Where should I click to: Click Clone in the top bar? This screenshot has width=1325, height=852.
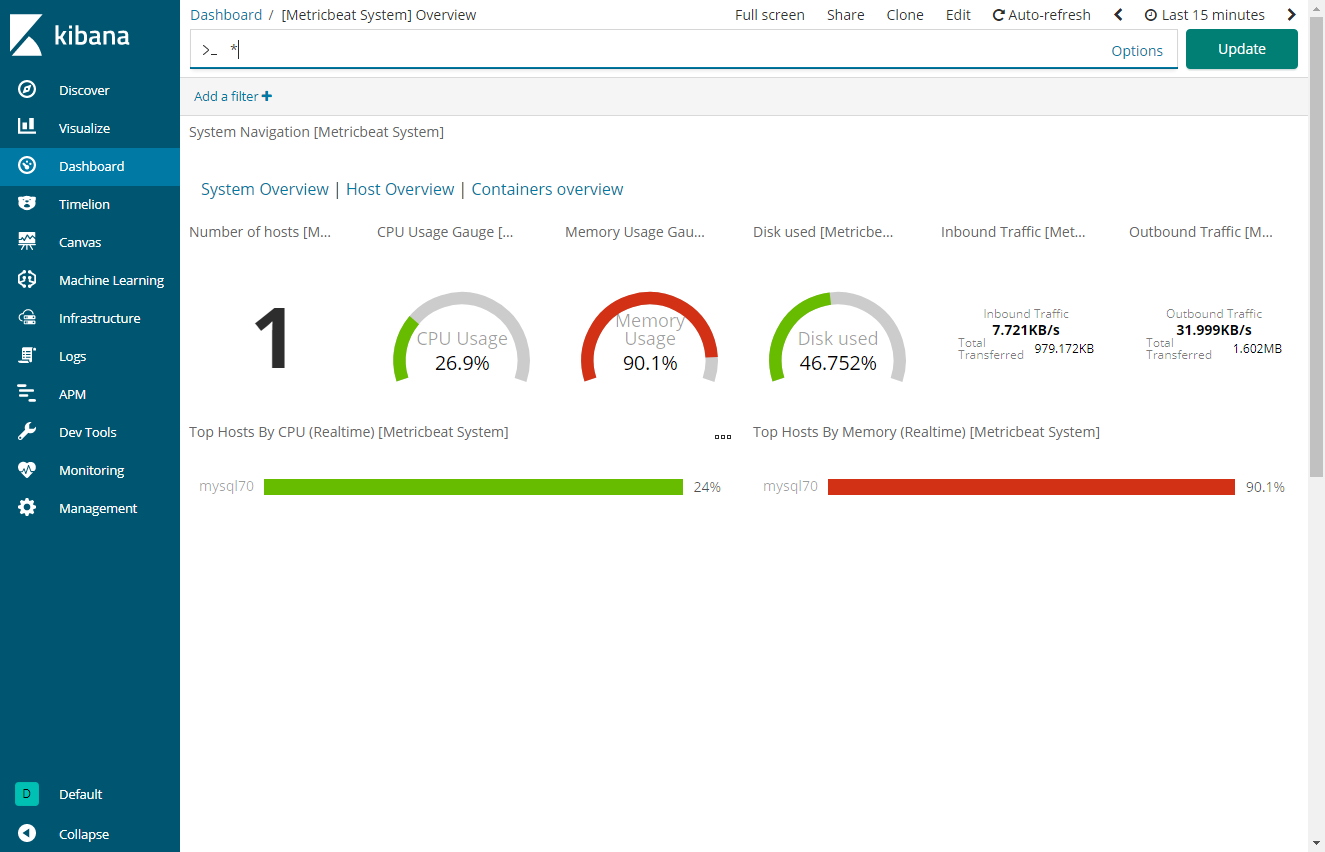coord(905,15)
